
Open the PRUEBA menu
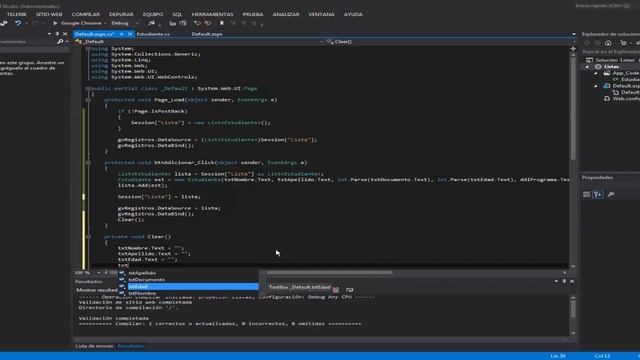[253, 14]
